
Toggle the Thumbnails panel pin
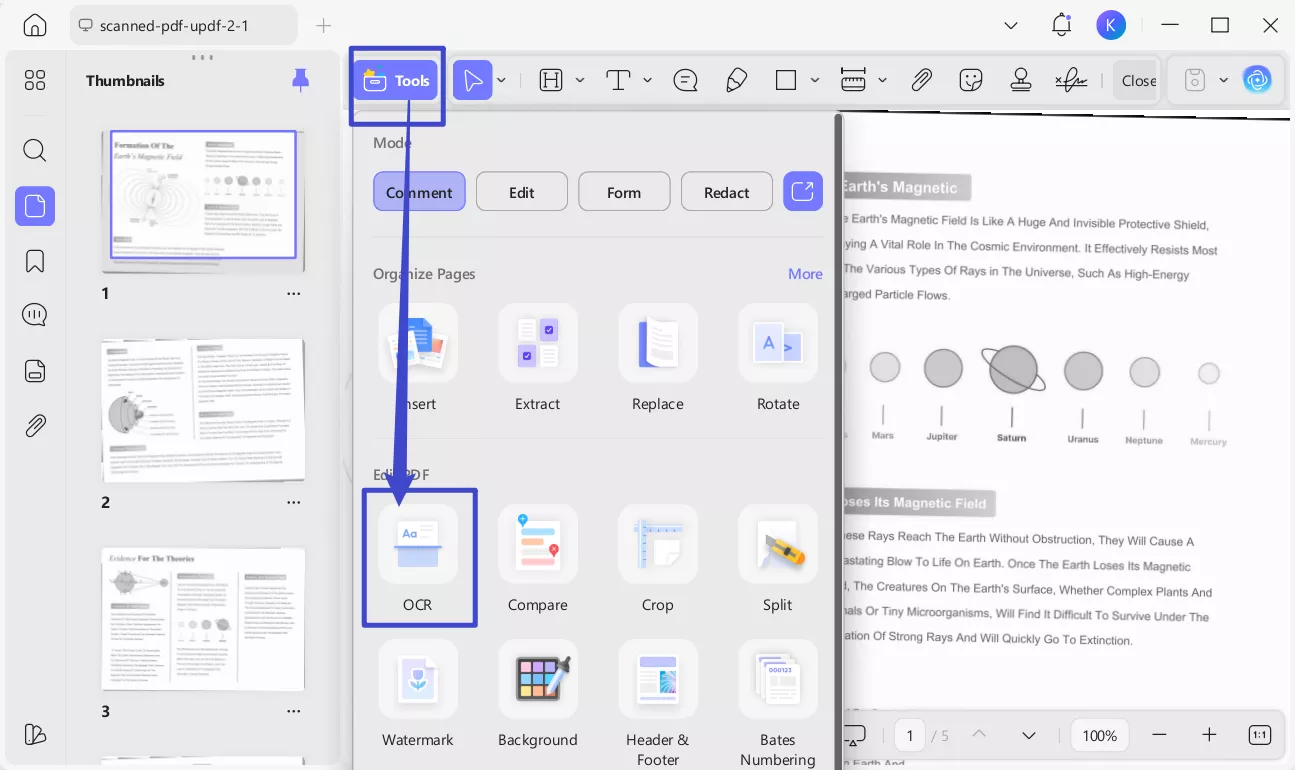click(x=300, y=81)
